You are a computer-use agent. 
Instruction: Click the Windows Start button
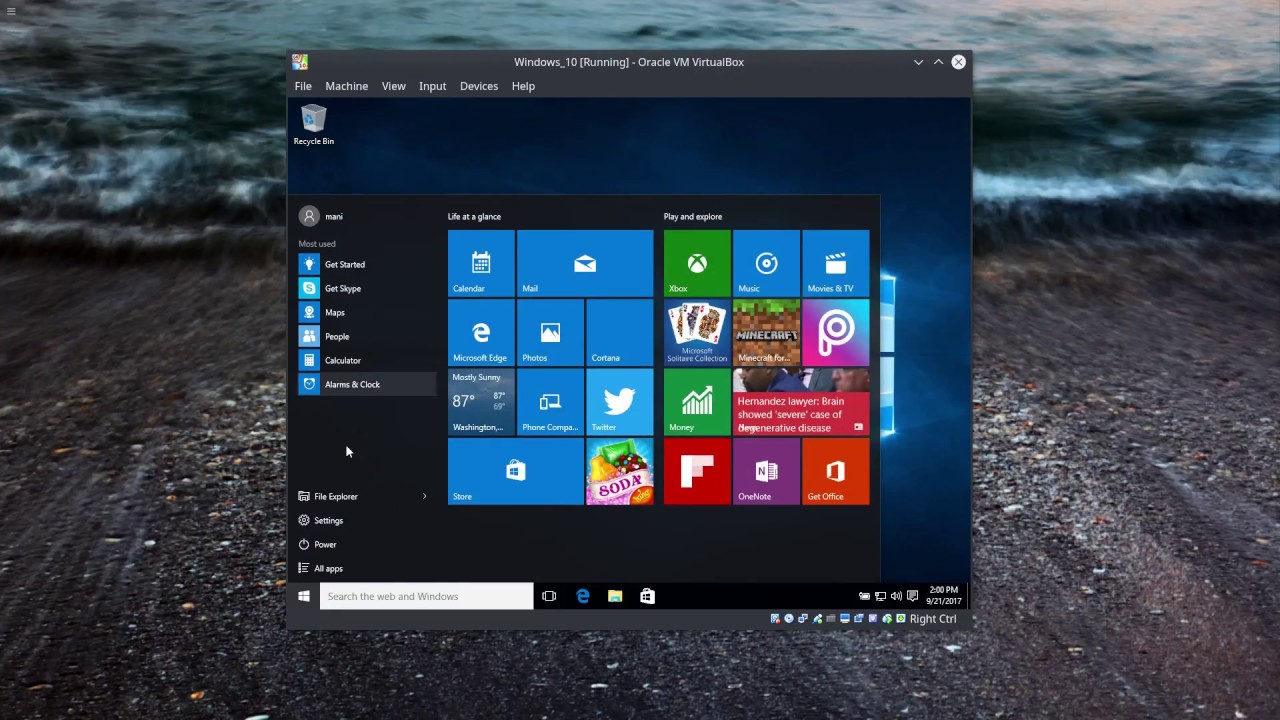pyautogui.click(x=304, y=596)
